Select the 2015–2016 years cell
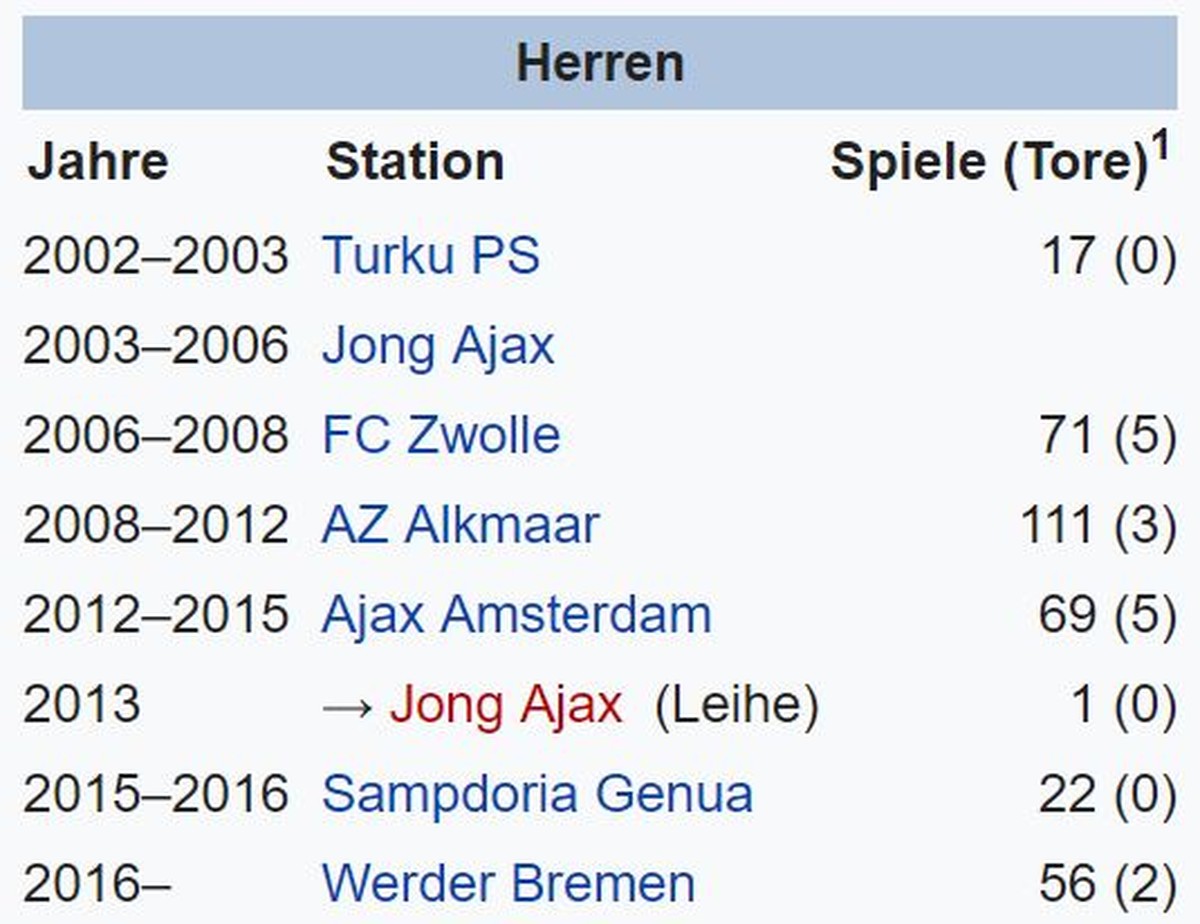 click(155, 795)
